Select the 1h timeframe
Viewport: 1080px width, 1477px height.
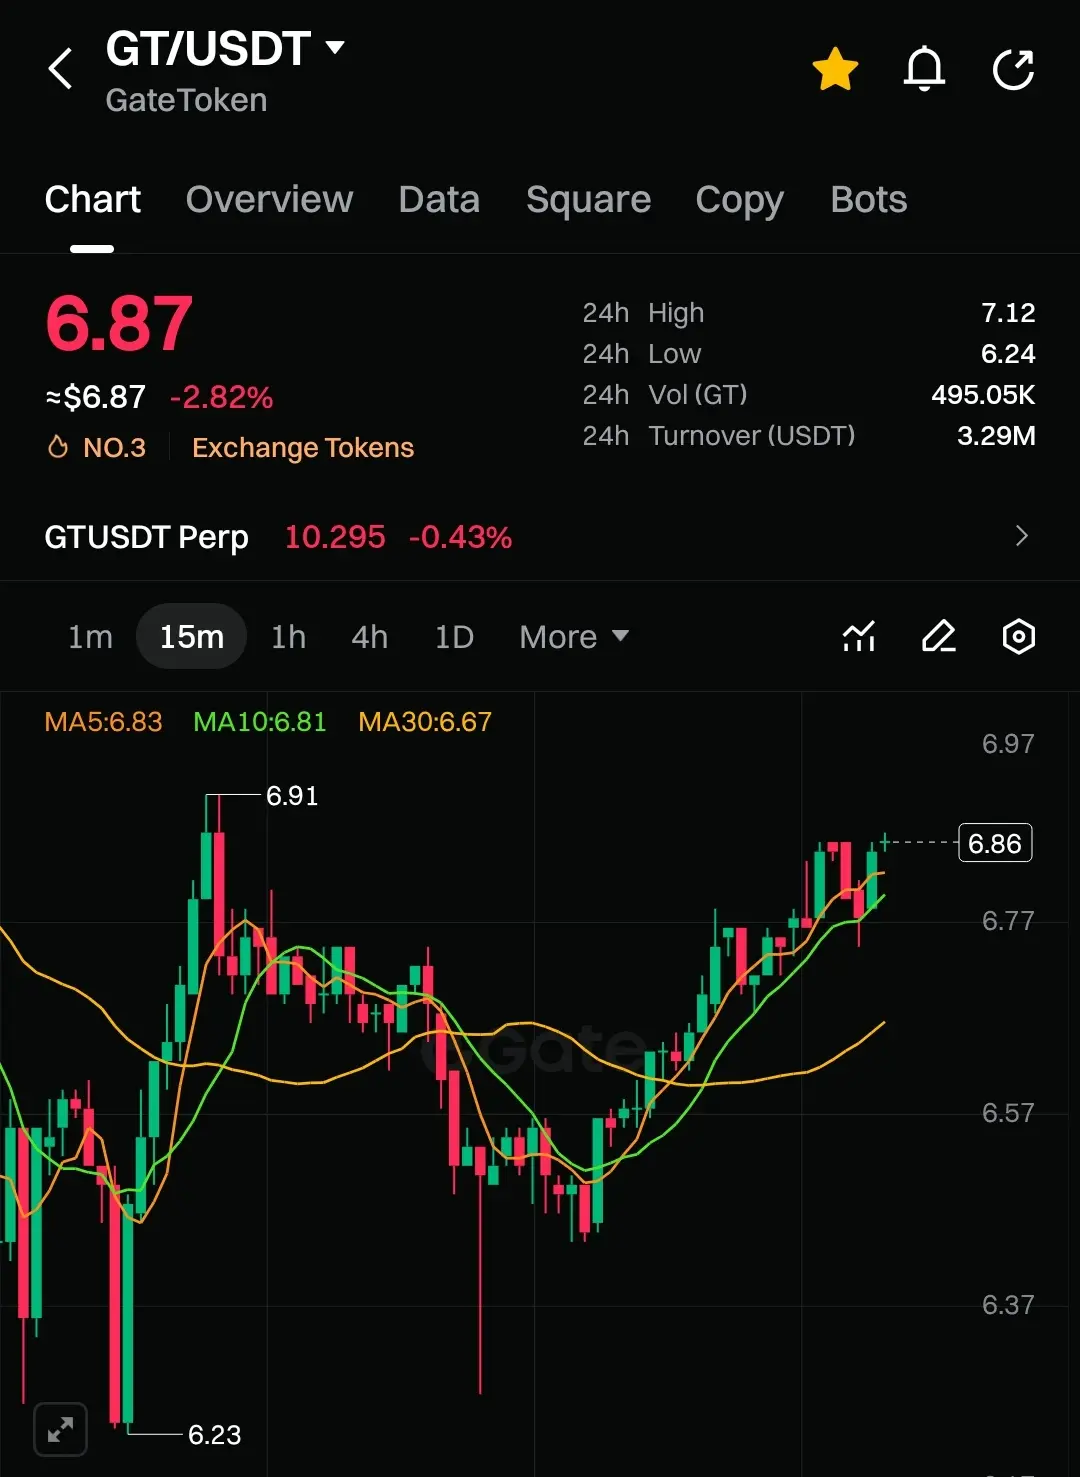(x=288, y=637)
